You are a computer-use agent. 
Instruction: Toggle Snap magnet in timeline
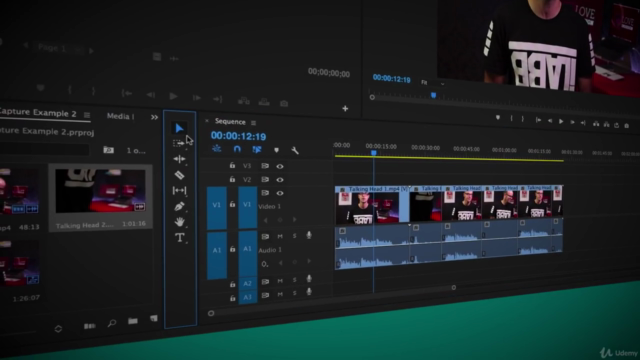coord(237,149)
